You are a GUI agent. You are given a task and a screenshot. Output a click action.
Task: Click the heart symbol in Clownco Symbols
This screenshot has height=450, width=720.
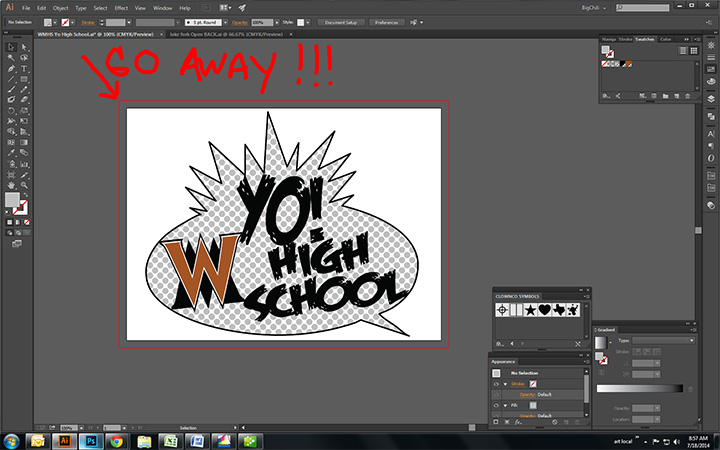tap(545, 310)
